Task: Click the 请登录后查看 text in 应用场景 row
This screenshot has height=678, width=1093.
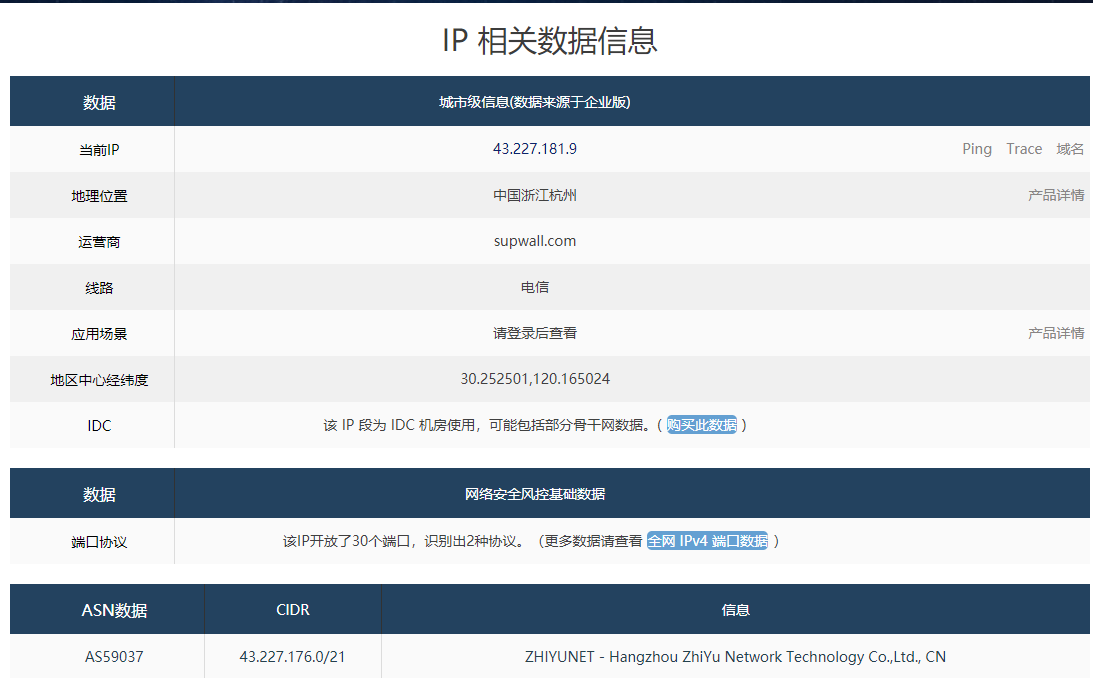Action: tap(534, 333)
